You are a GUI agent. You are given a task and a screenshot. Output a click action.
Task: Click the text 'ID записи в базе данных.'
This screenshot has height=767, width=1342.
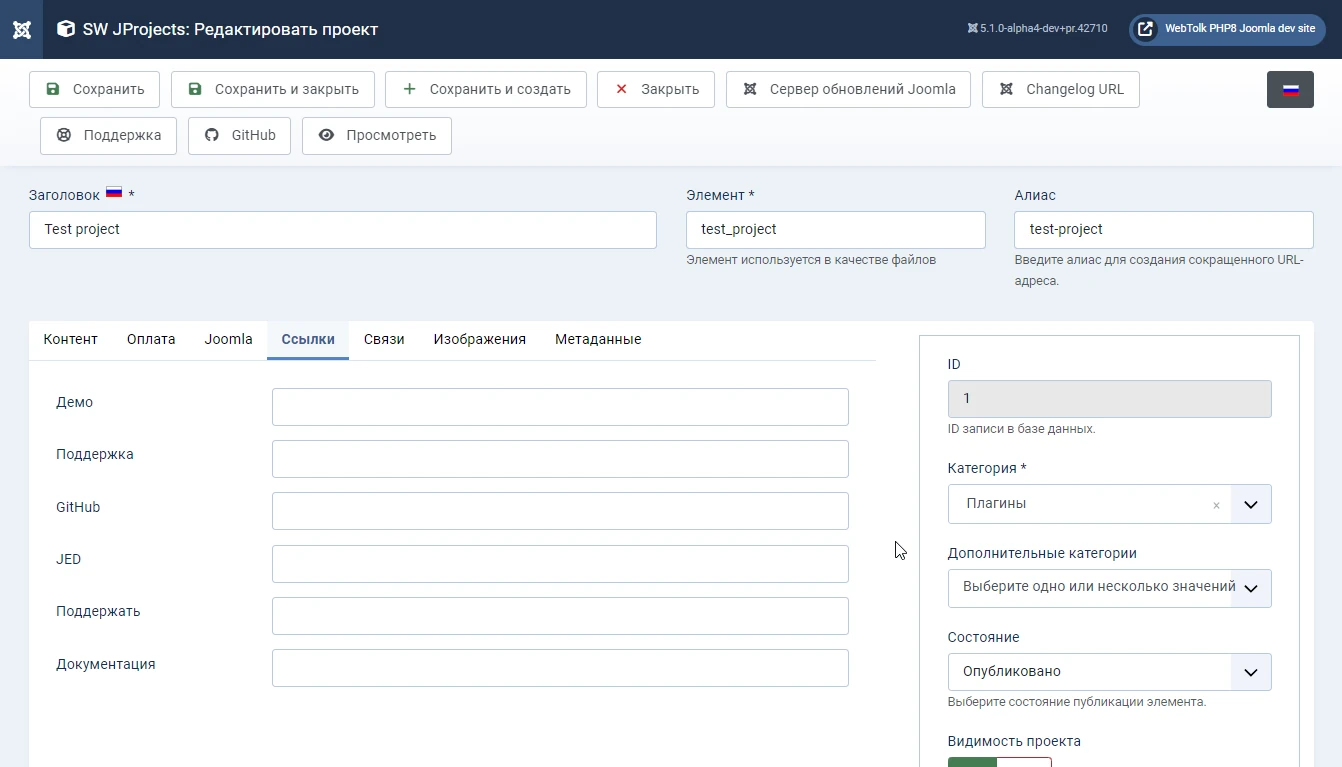tap(1021, 429)
